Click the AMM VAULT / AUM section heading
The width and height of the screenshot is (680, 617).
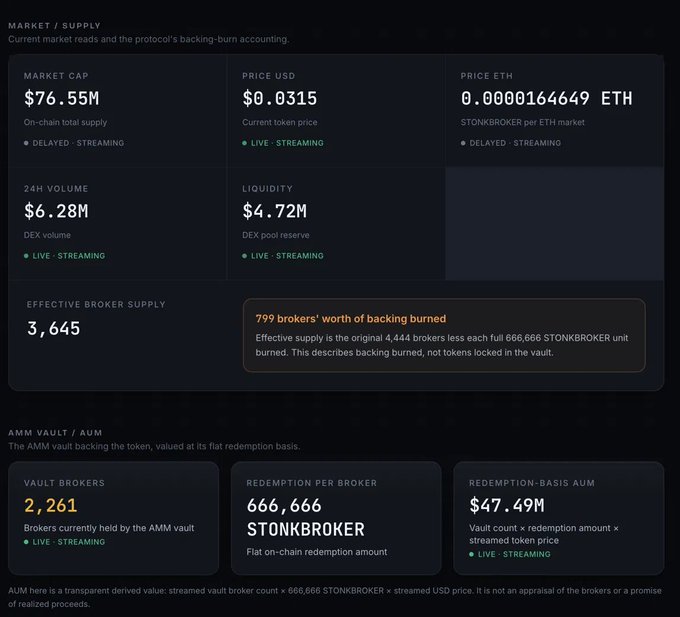[55, 433]
